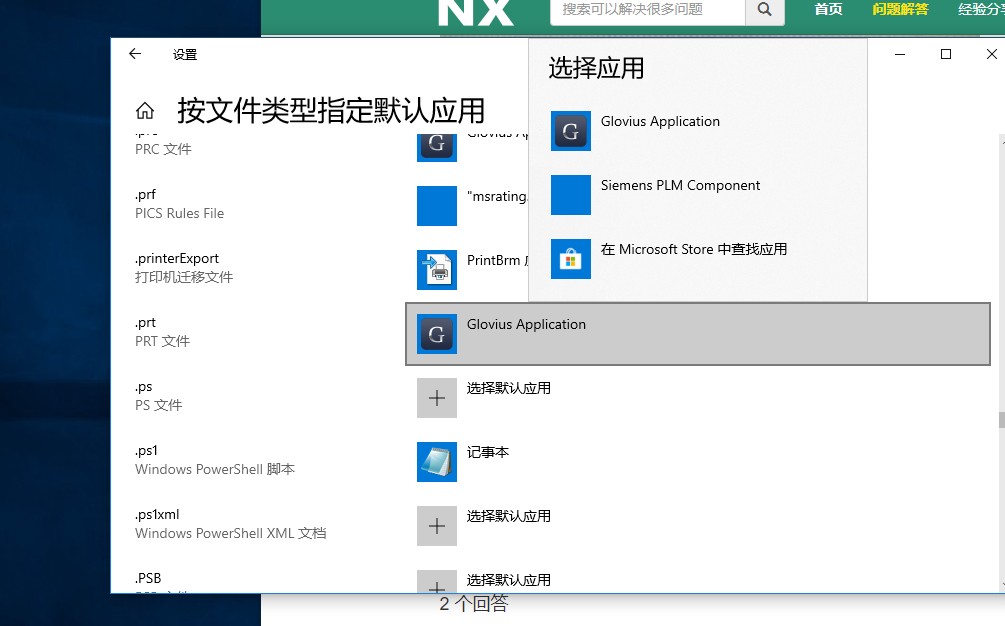Open 首页 tab in browser page

(828, 9)
